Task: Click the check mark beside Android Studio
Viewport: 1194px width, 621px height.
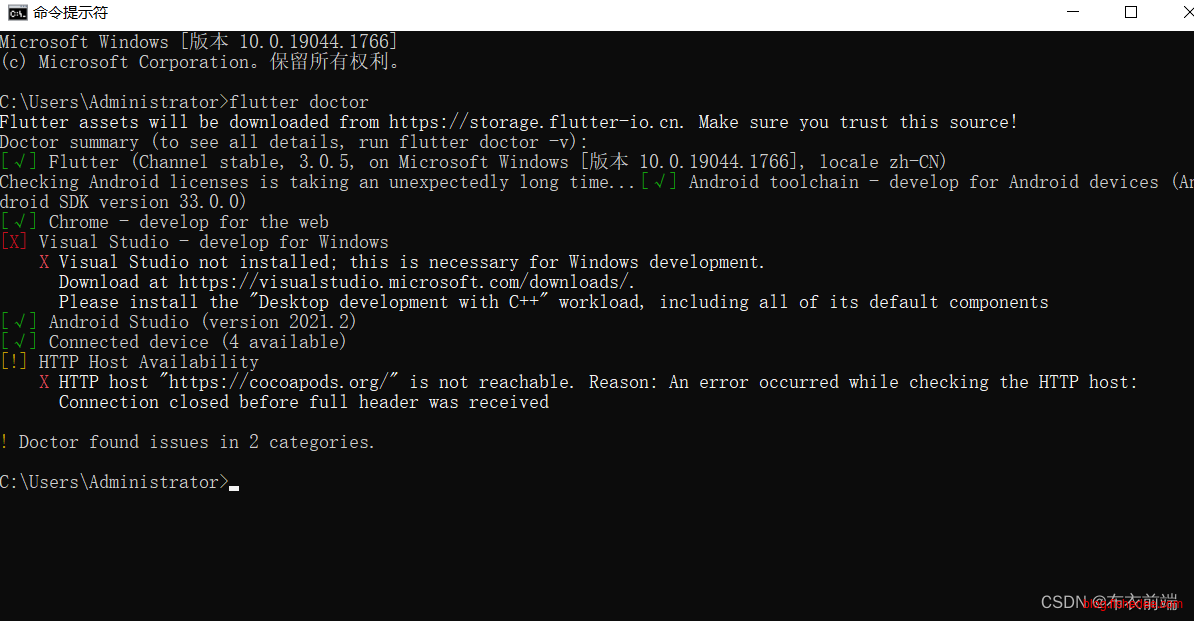Action: (19, 322)
